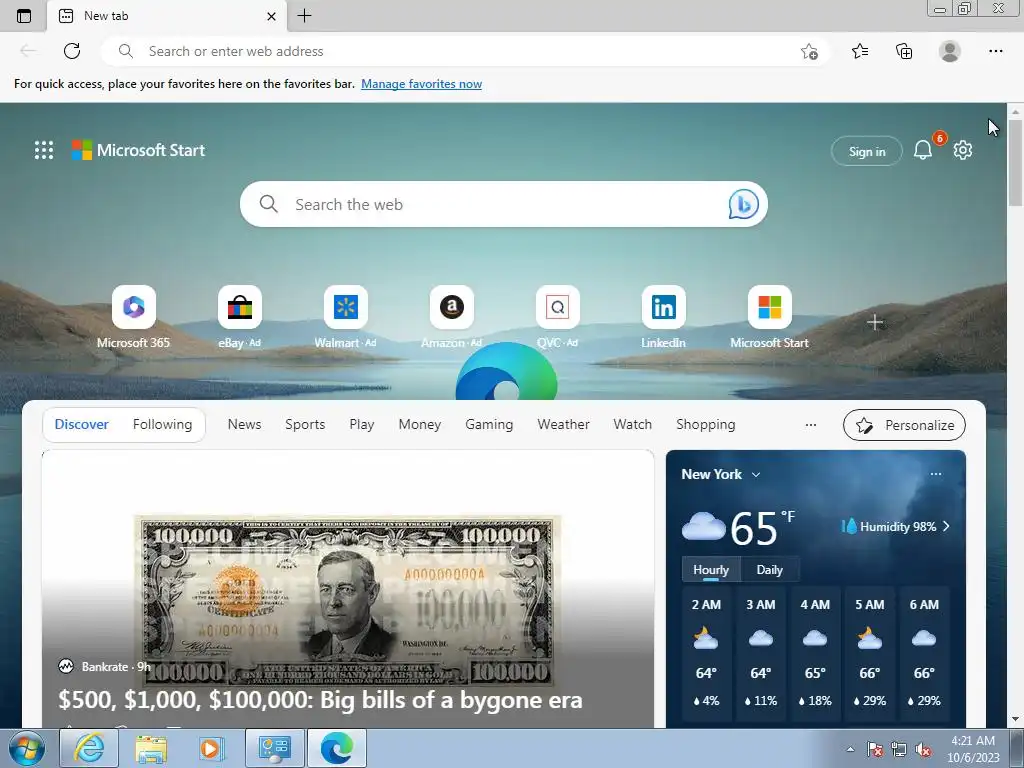The width and height of the screenshot is (1024, 768).
Task: Click the Sign in button
Action: [867, 152]
